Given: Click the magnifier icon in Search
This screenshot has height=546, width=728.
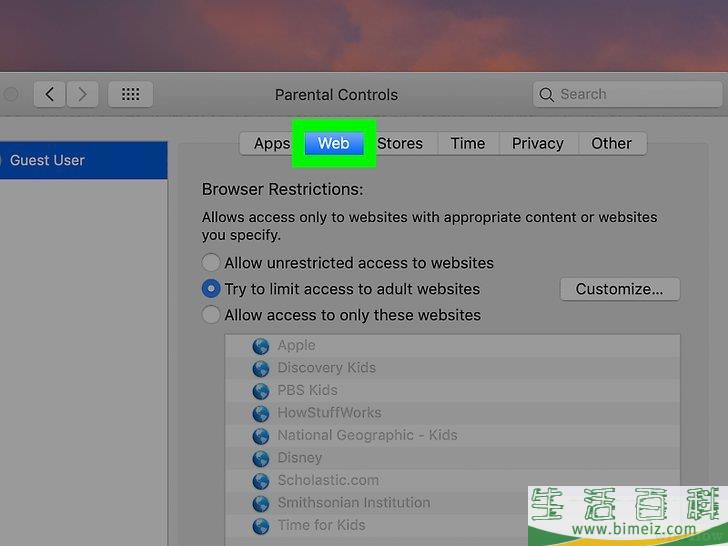Looking at the screenshot, I should pos(546,95).
